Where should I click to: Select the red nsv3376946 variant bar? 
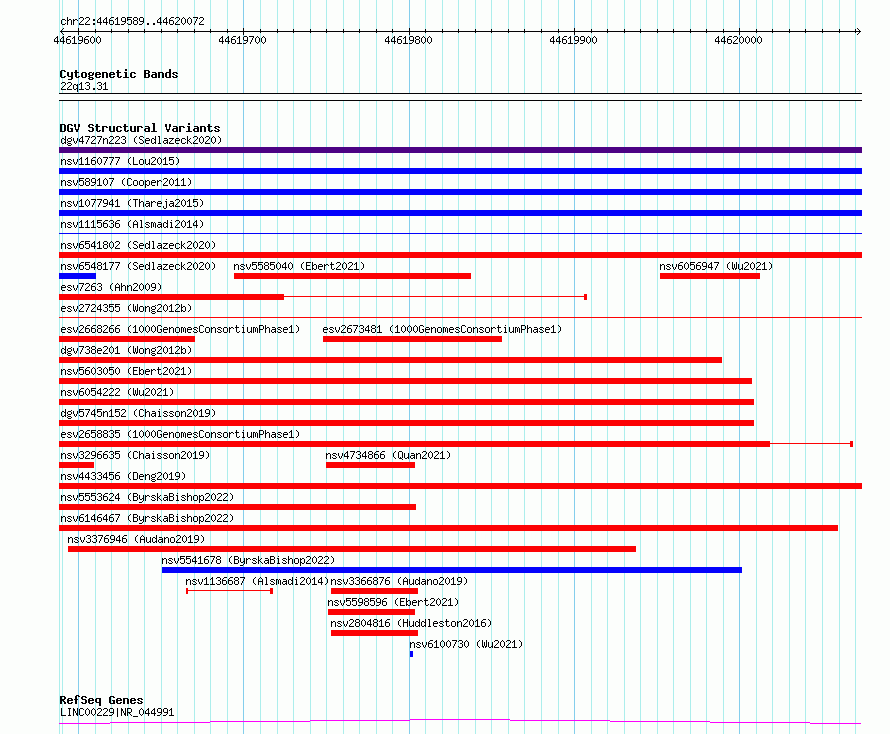click(352, 549)
